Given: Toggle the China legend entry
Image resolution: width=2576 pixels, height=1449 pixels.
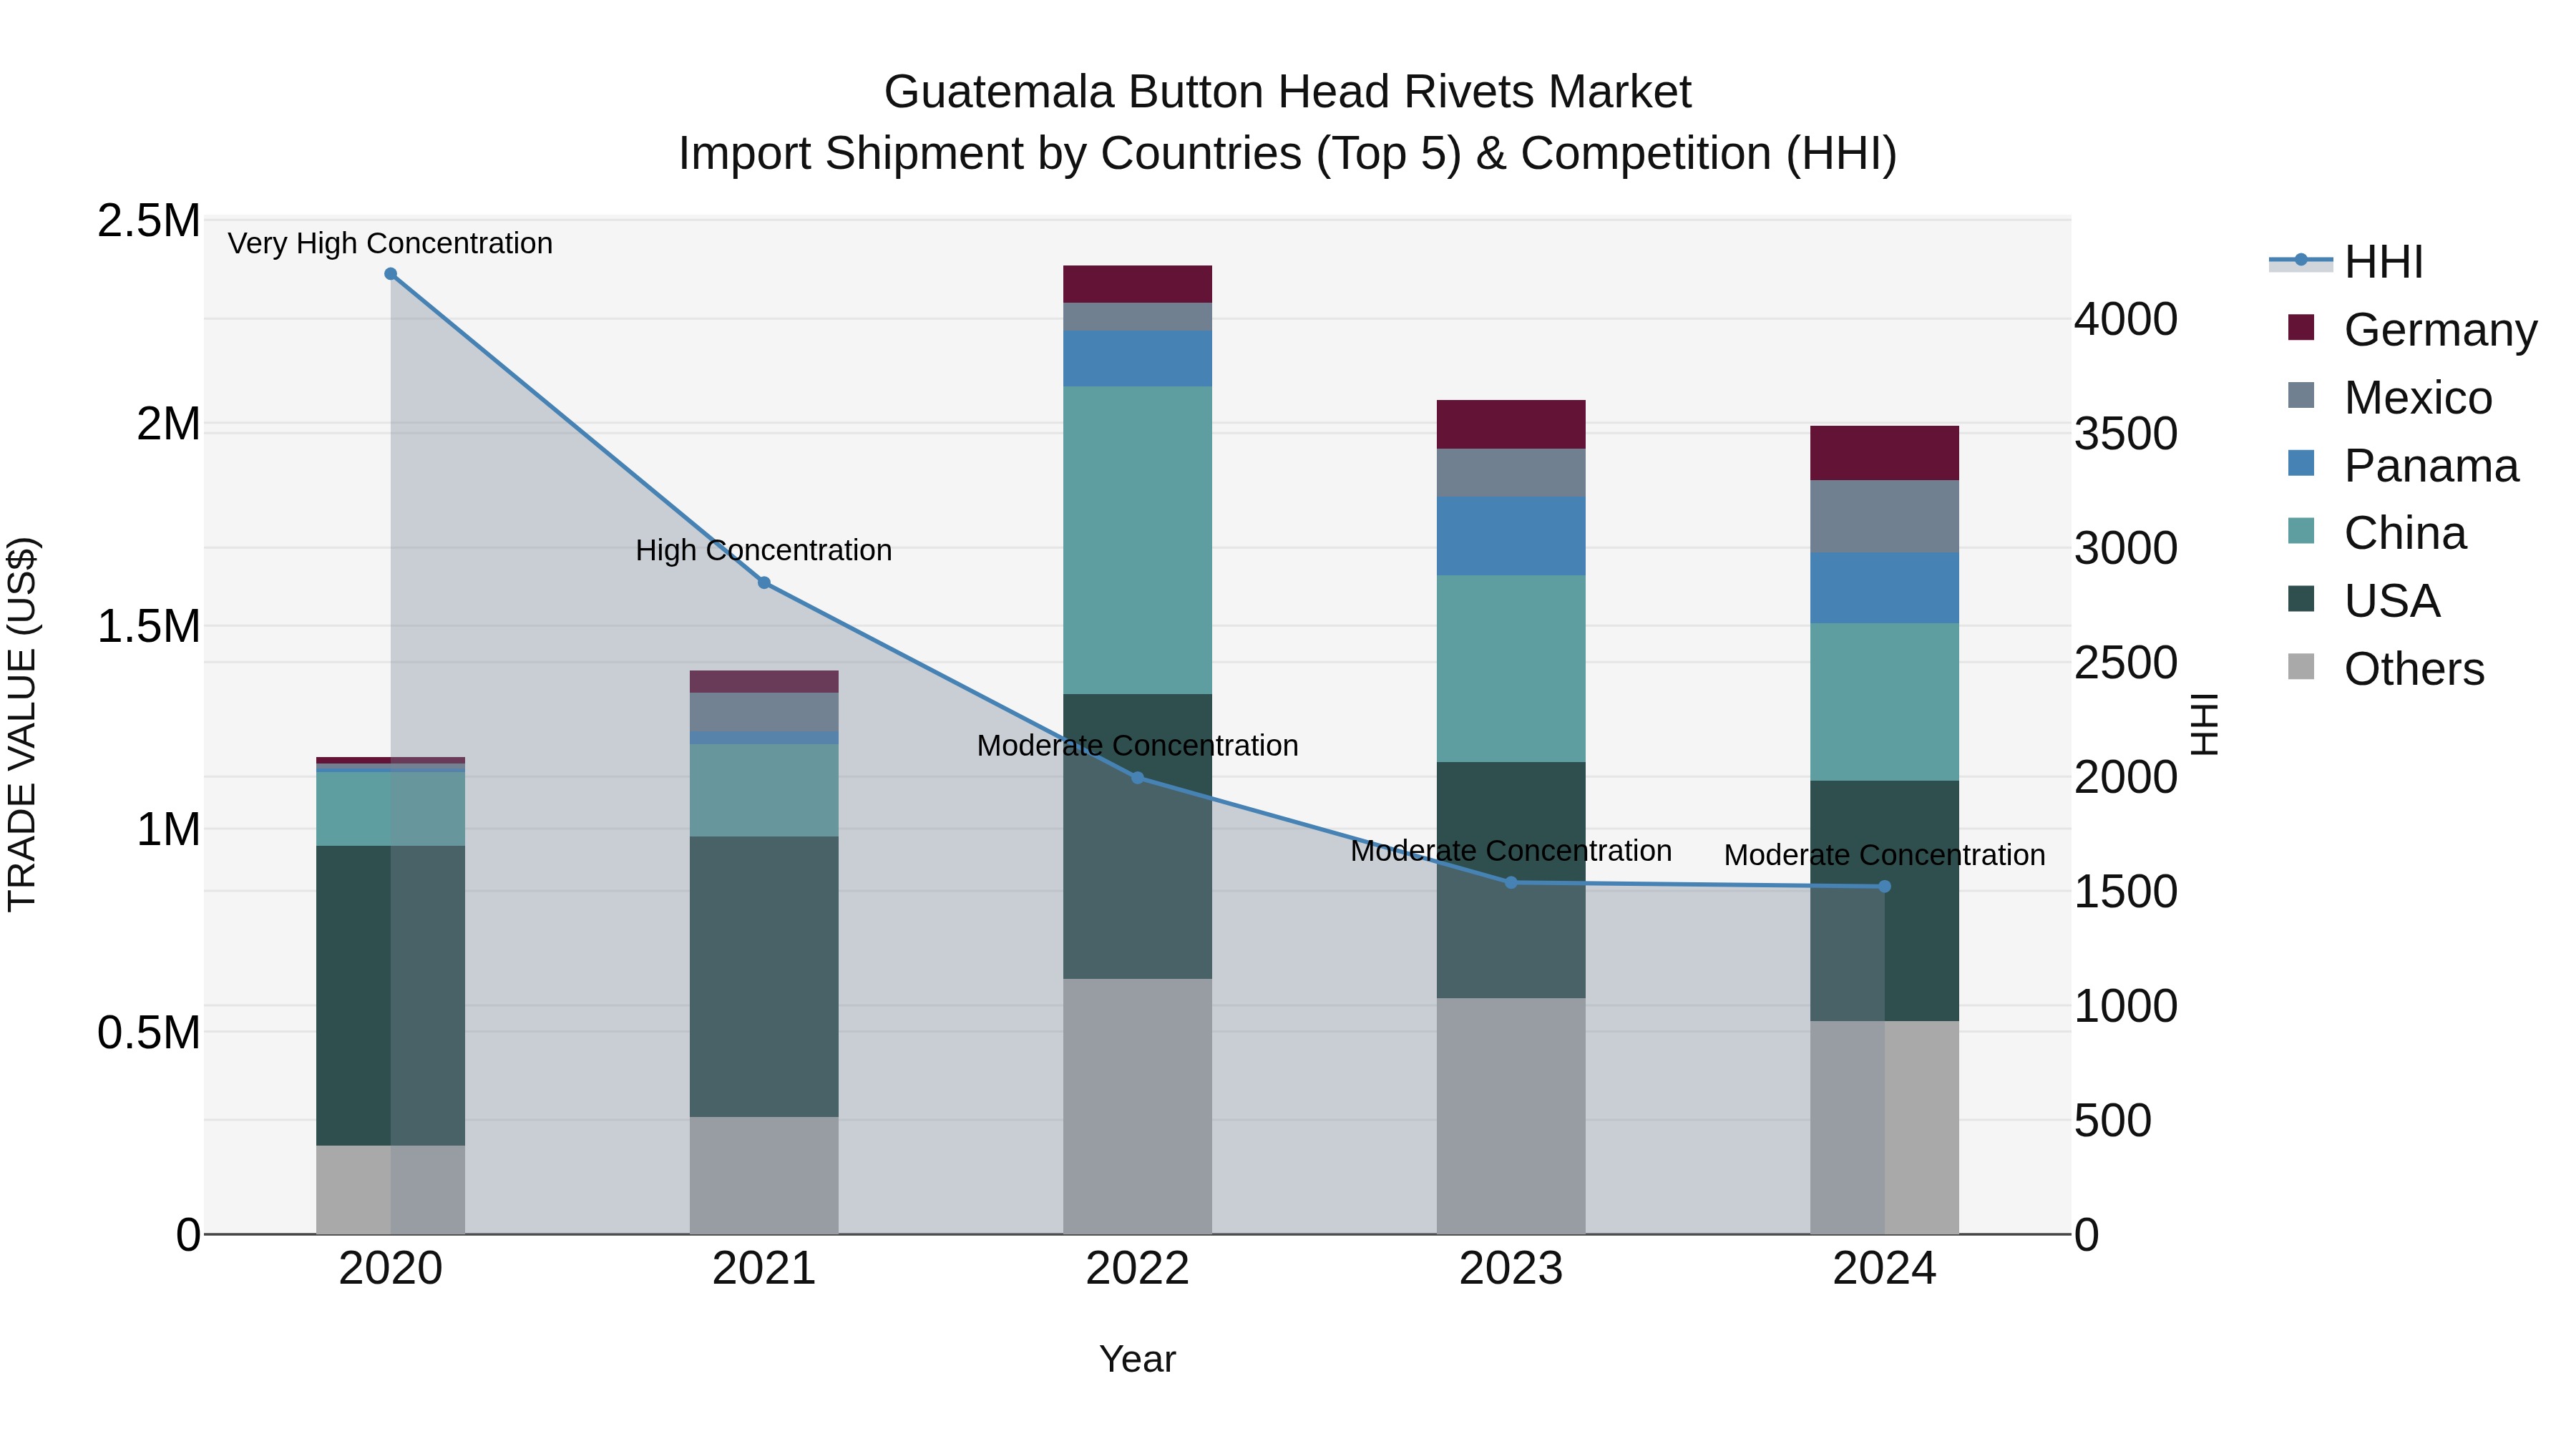Looking at the screenshot, I should 2377,532.
